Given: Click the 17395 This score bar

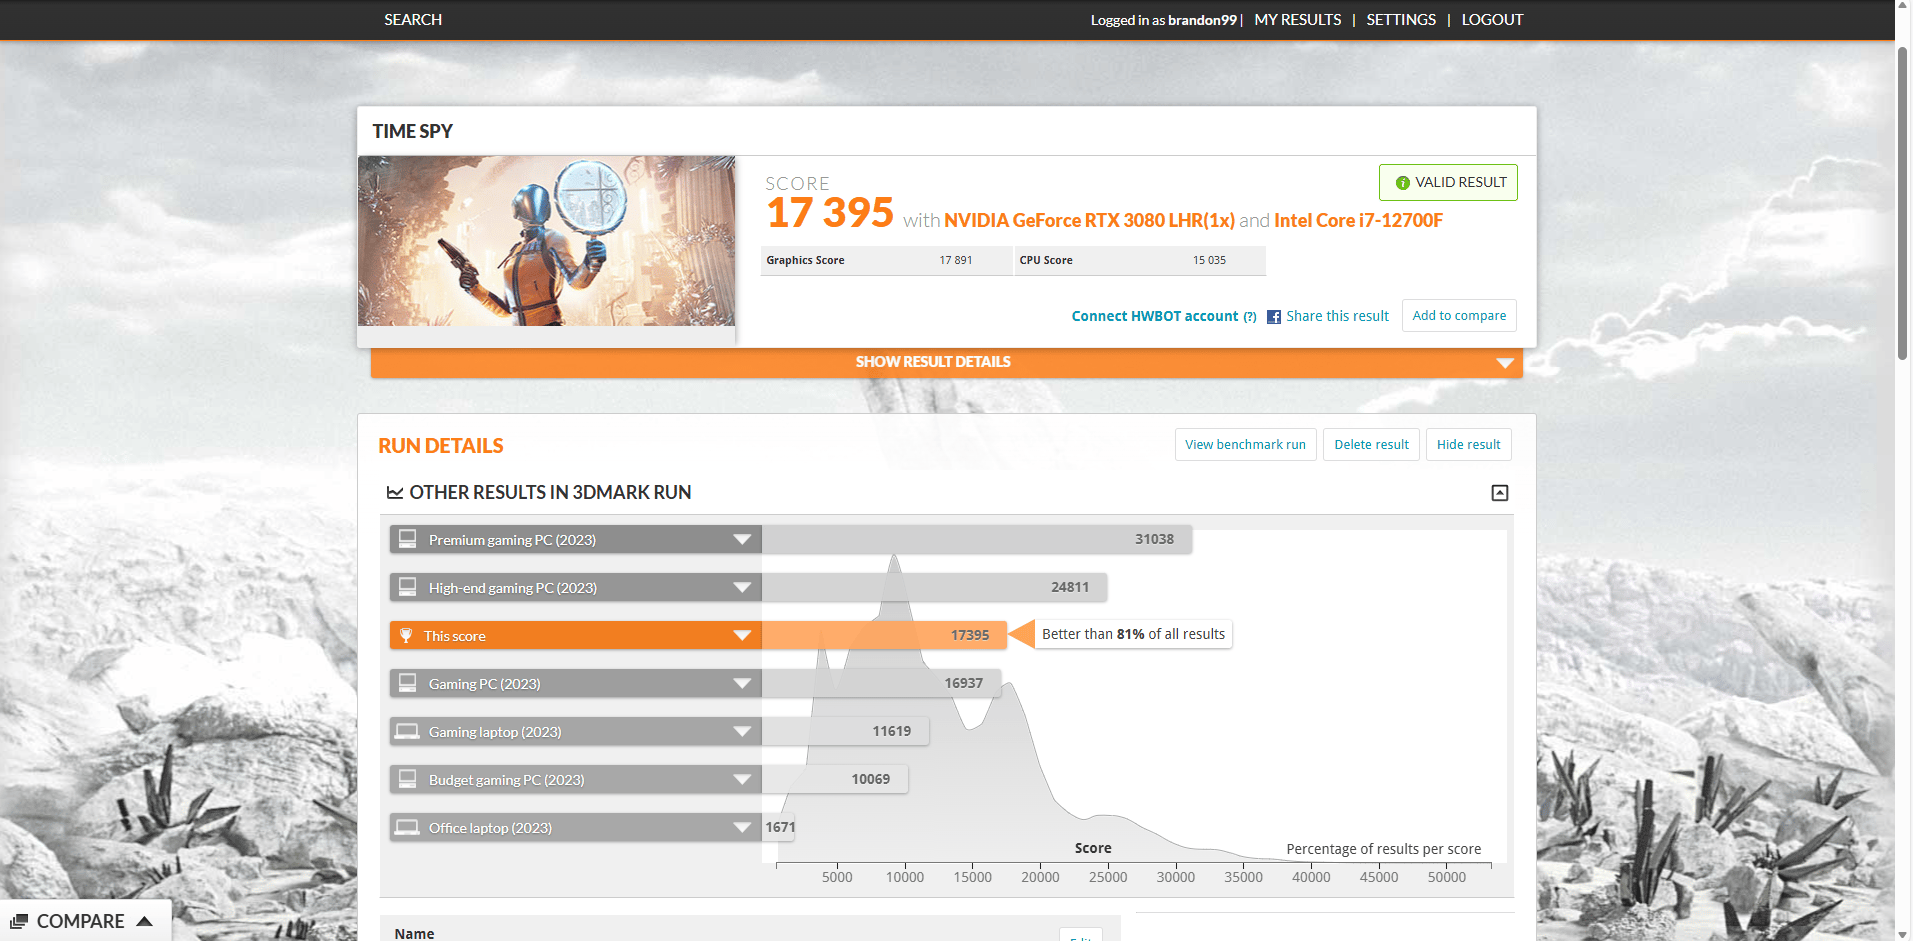Looking at the screenshot, I should tap(884, 635).
